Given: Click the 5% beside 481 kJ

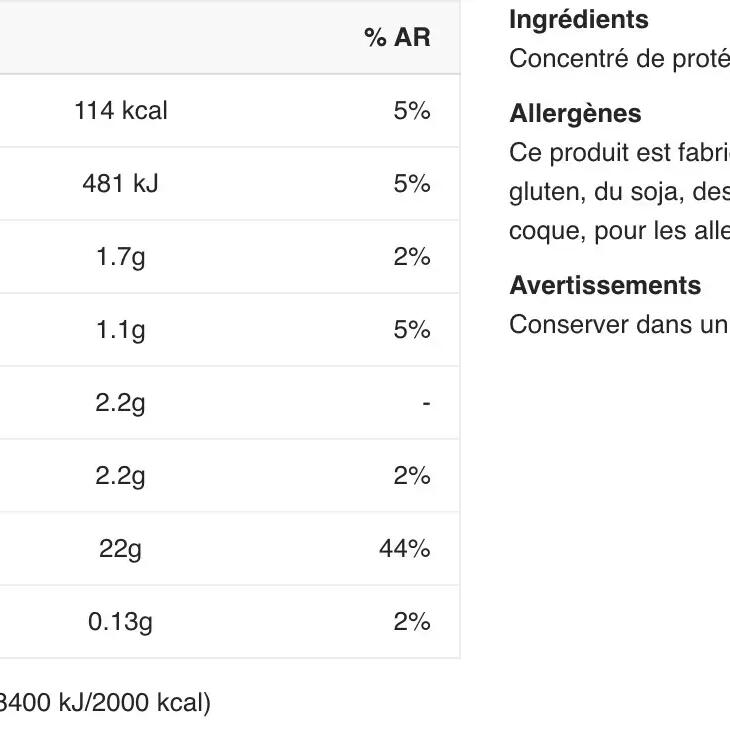Looking at the screenshot, I should pyautogui.click(x=411, y=184).
